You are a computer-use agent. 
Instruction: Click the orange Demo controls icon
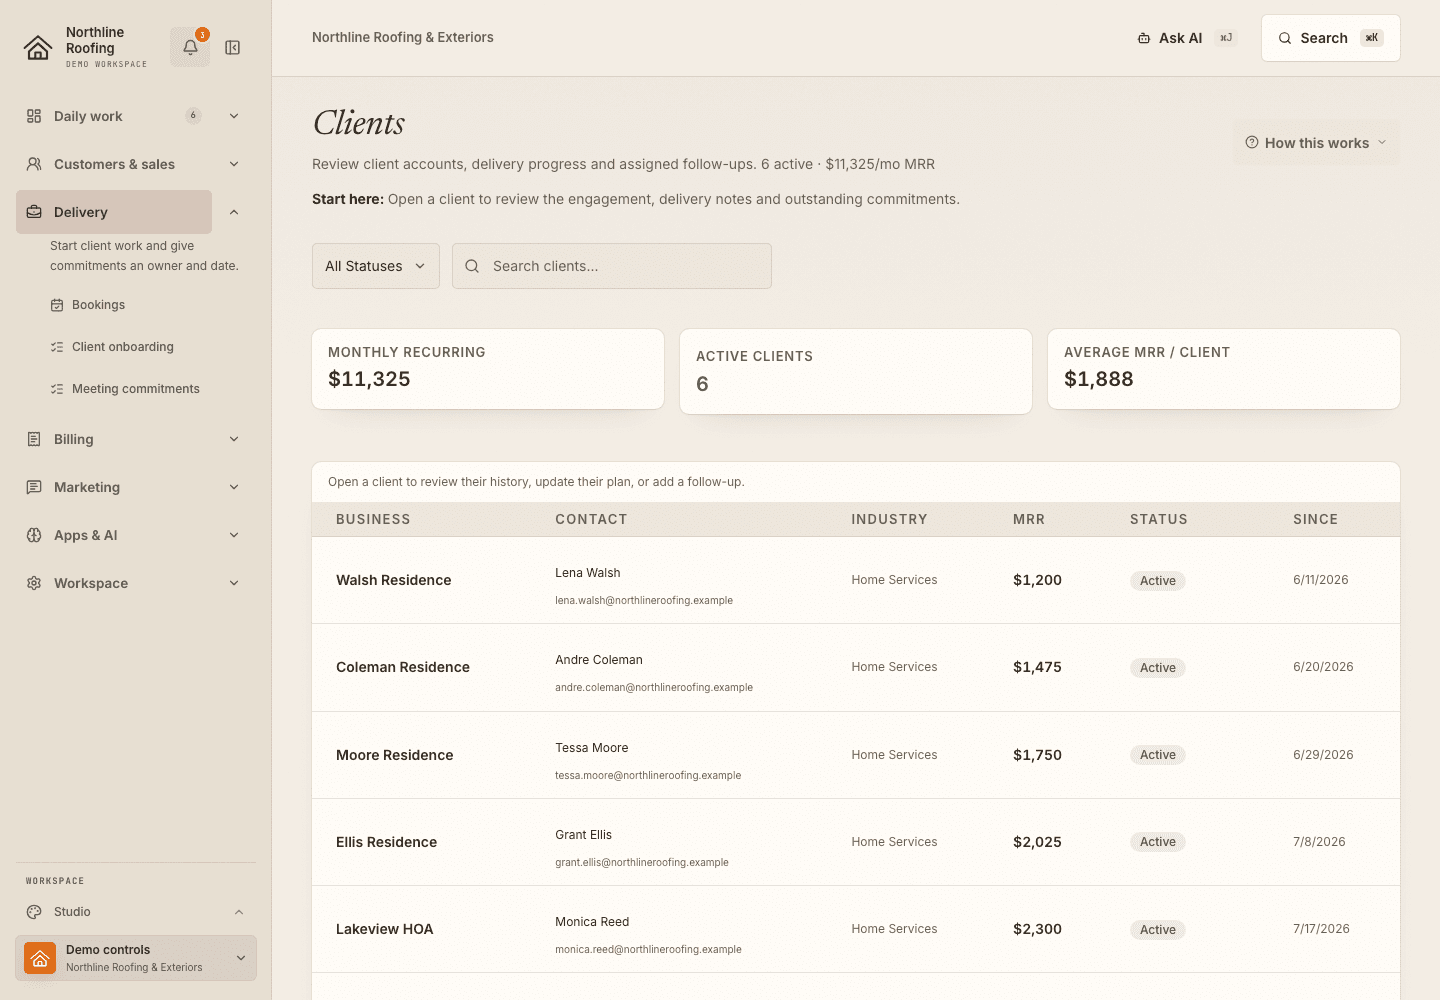[x=40, y=958]
